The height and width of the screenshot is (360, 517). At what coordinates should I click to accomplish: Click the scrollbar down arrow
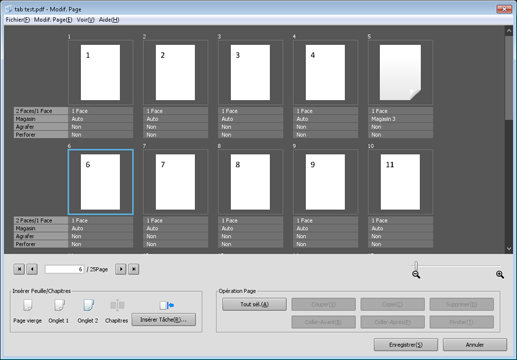point(509,248)
